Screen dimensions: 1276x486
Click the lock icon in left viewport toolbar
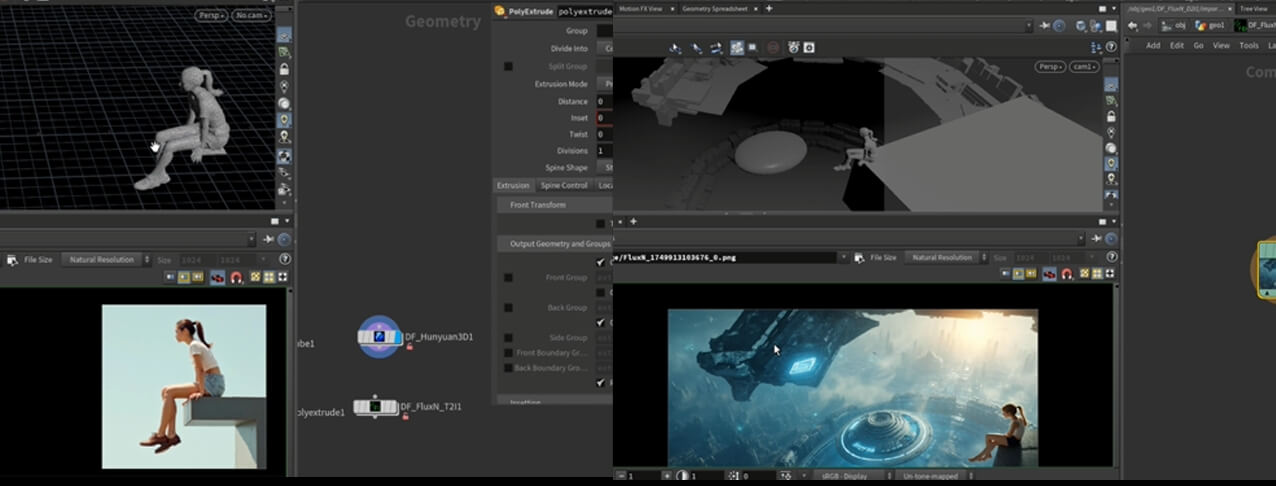tap(284, 69)
